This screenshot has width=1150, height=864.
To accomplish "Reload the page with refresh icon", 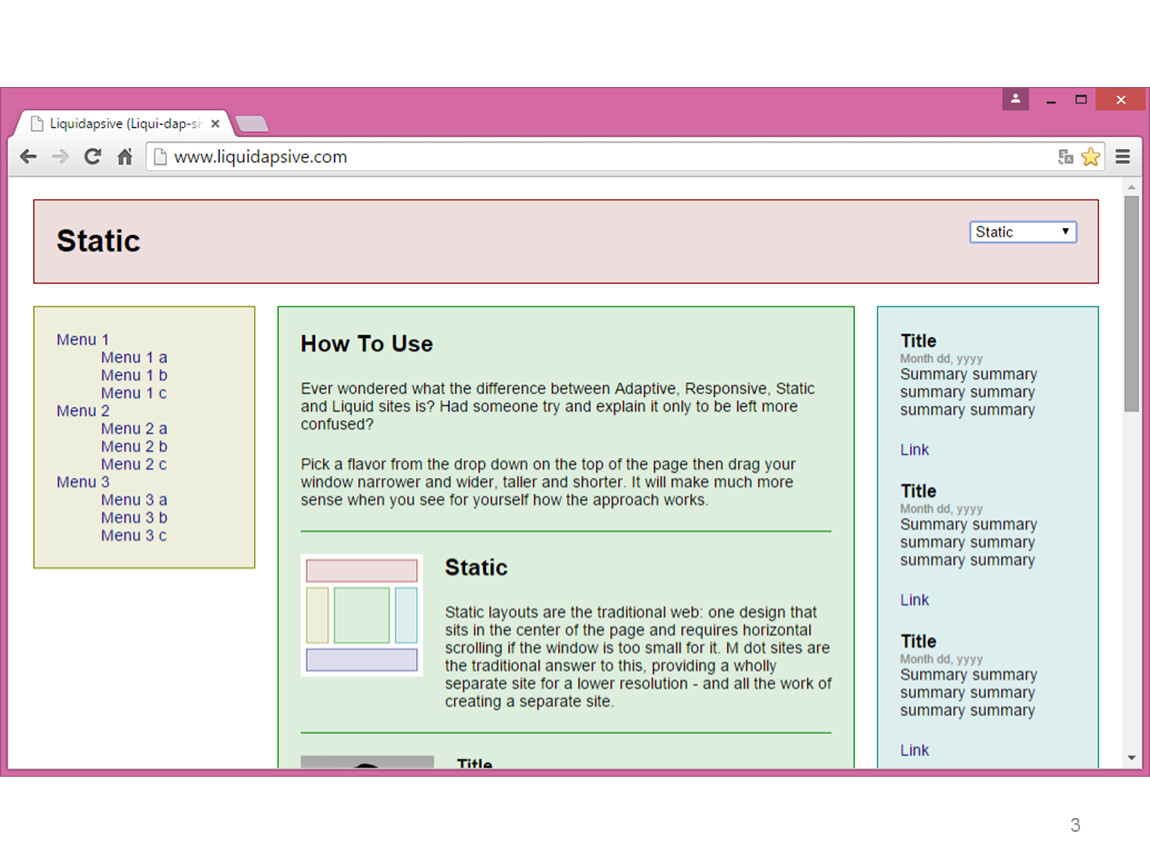I will tap(92, 157).
